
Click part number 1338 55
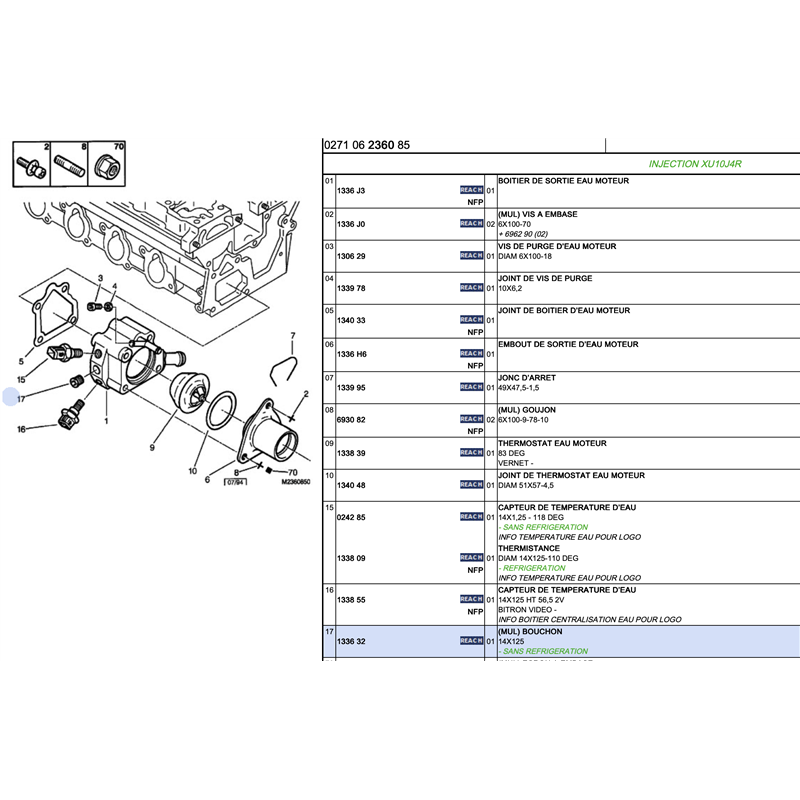pos(351,600)
